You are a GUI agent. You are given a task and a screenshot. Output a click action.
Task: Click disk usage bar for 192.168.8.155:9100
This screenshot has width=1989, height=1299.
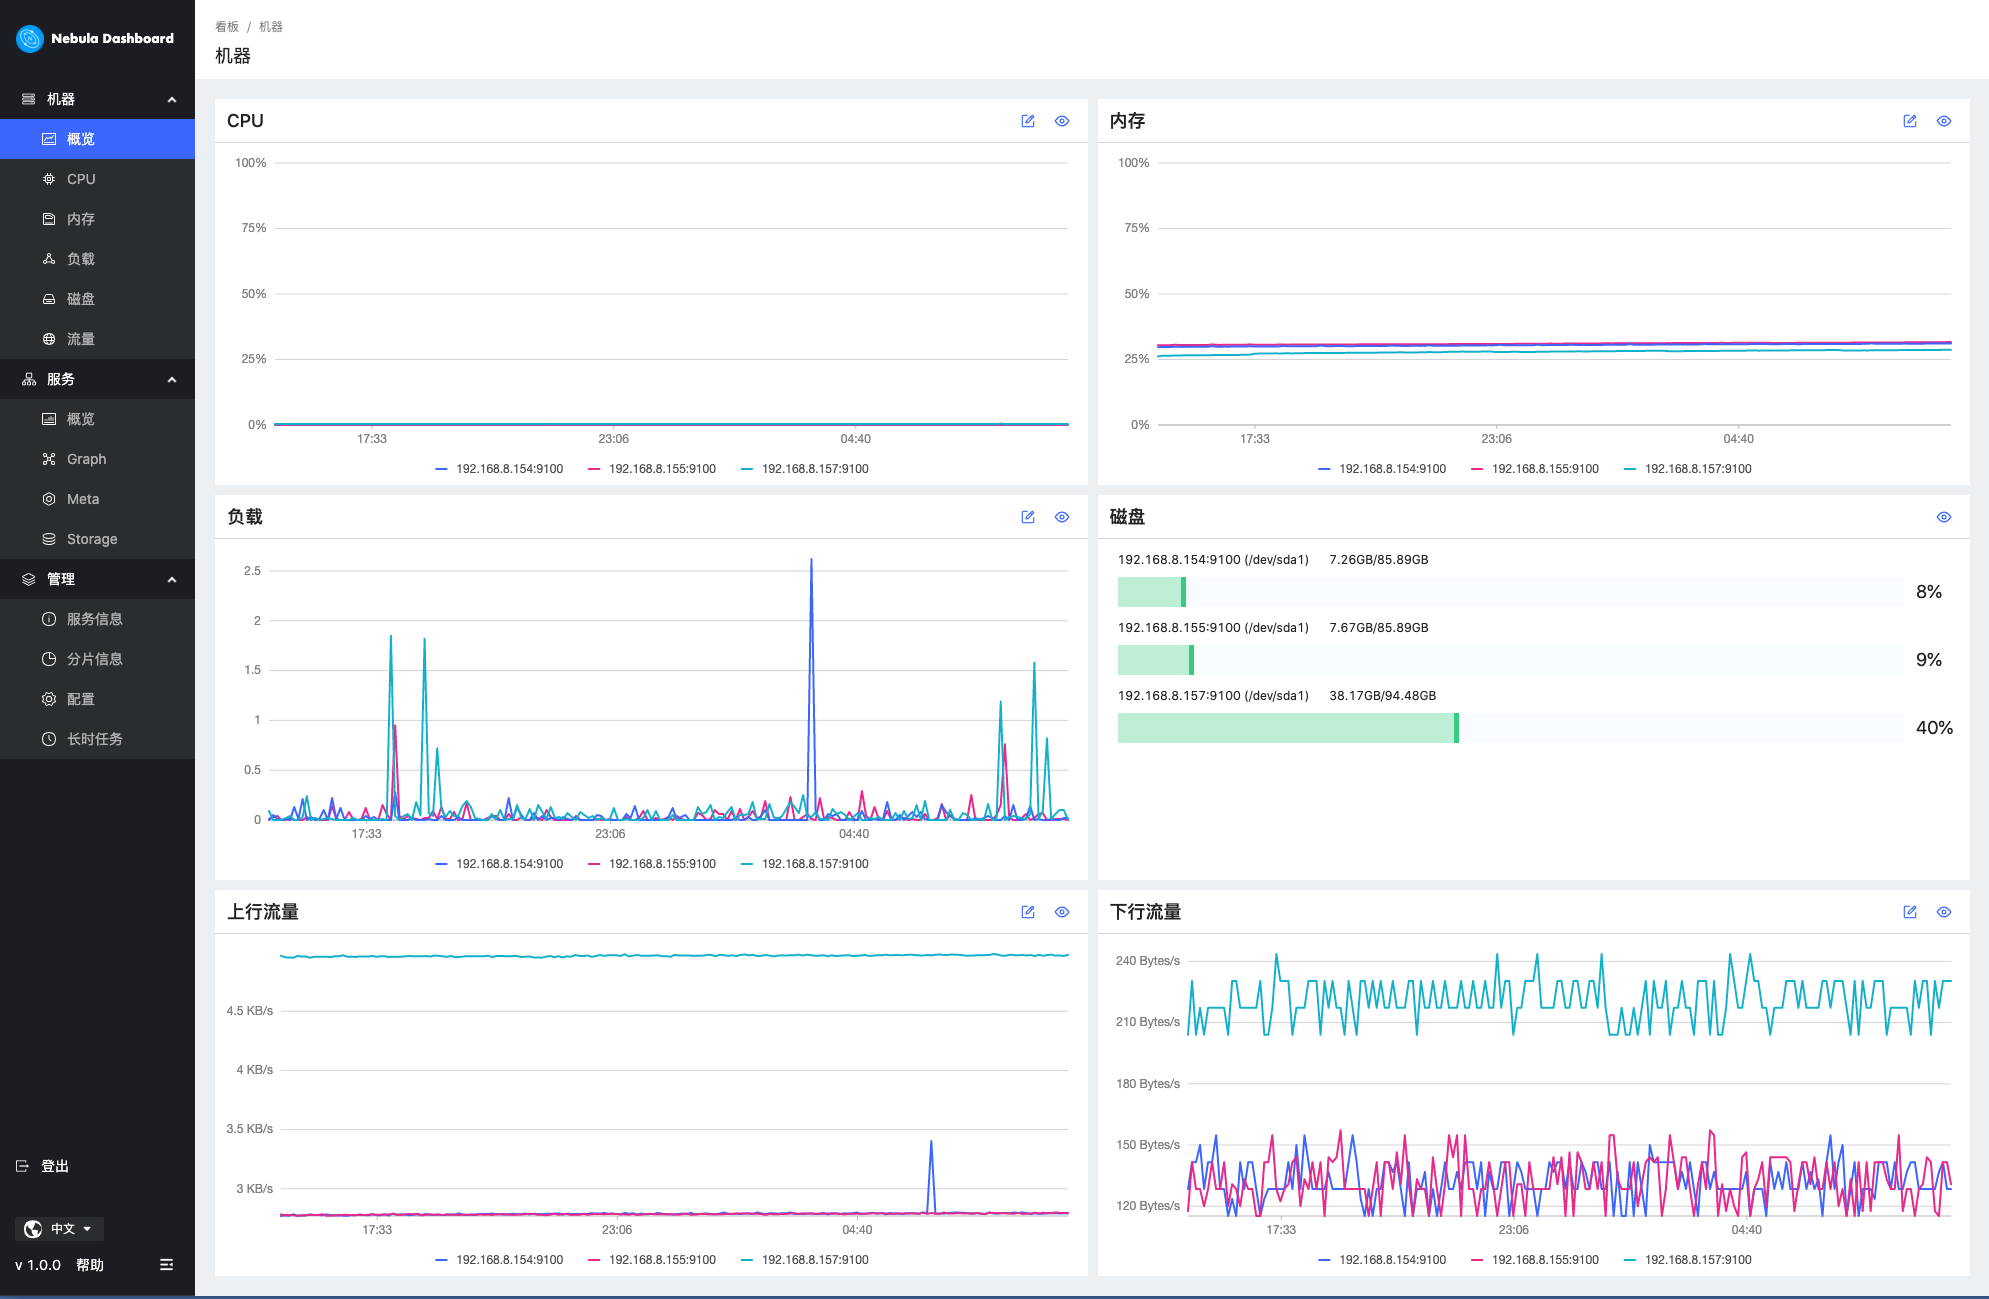pyautogui.click(x=1510, y=660)
